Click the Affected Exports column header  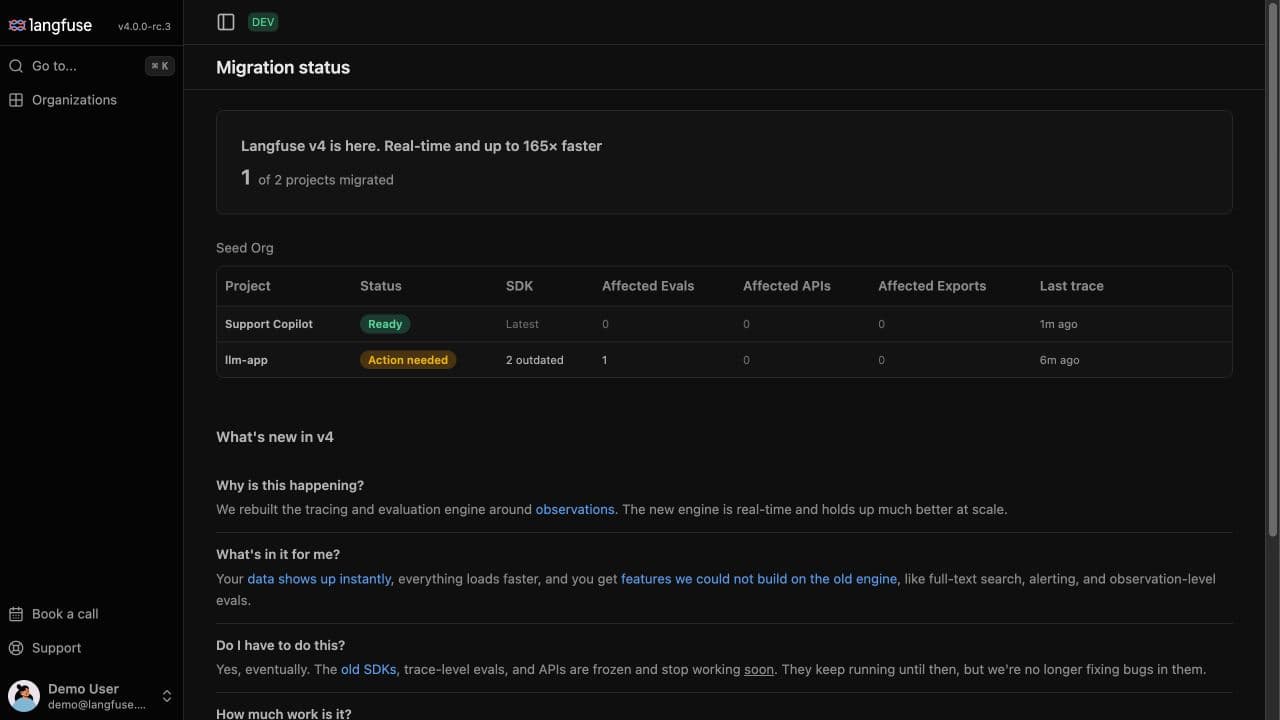pos(932,286)
